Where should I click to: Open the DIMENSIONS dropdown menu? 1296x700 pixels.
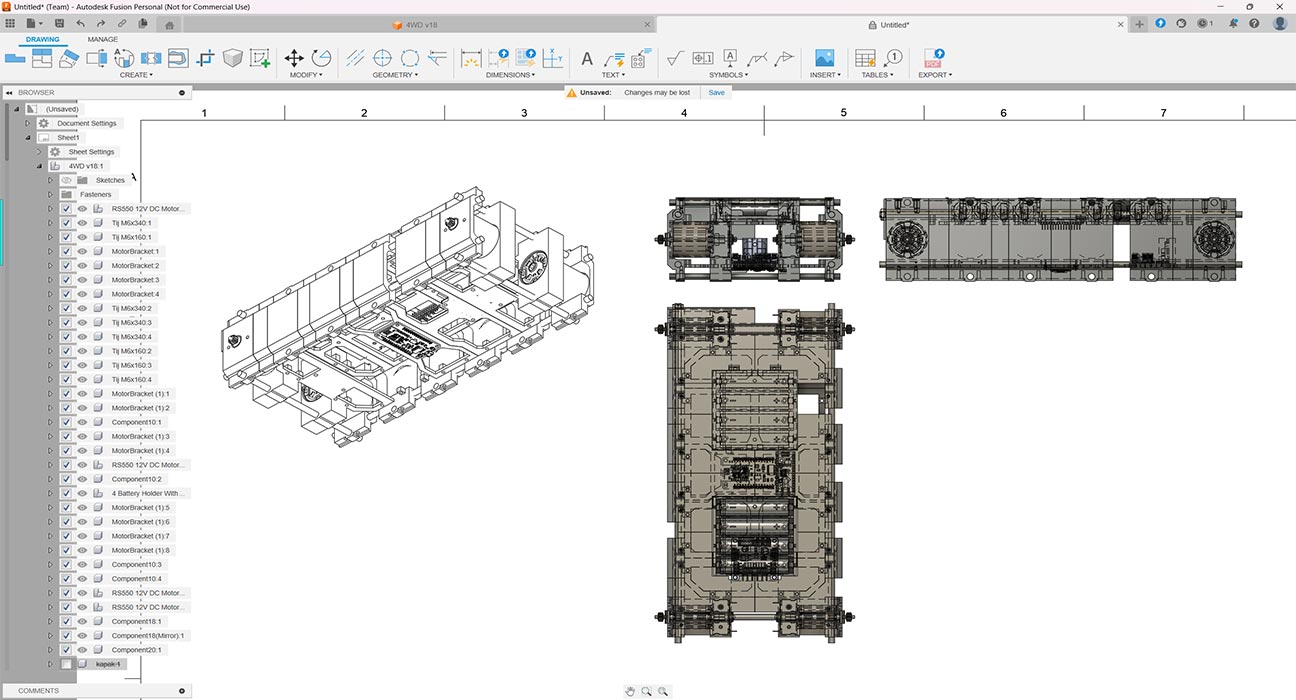coord(510,75)
